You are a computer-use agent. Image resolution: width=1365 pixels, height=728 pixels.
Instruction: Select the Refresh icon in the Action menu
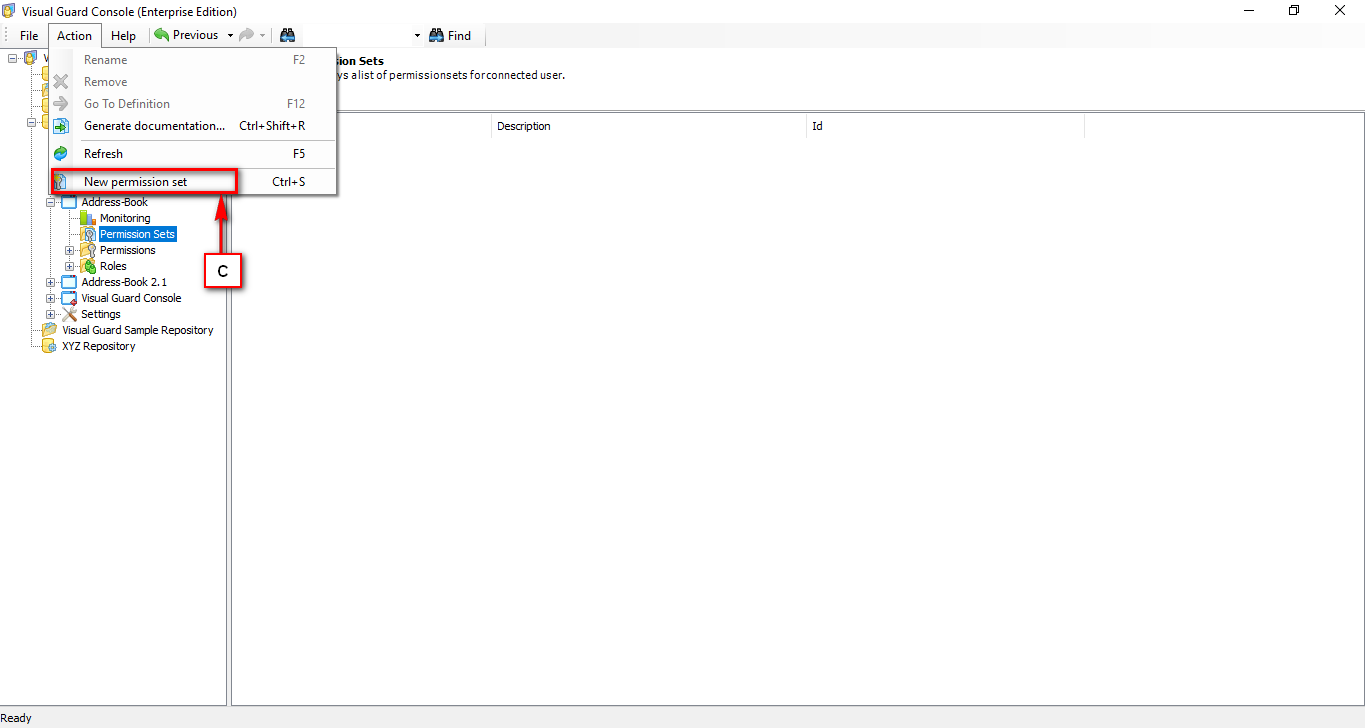click(61, 153)
